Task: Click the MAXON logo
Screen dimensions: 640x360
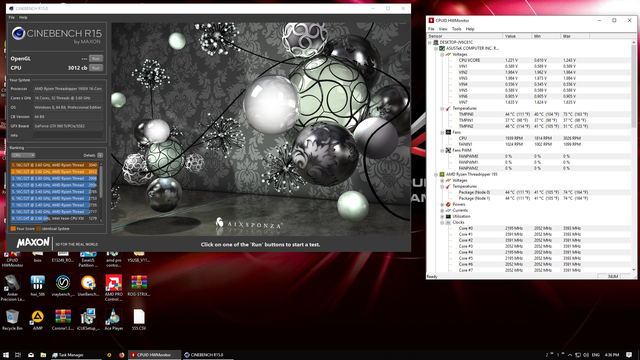Action: click(x=33, y=243)
